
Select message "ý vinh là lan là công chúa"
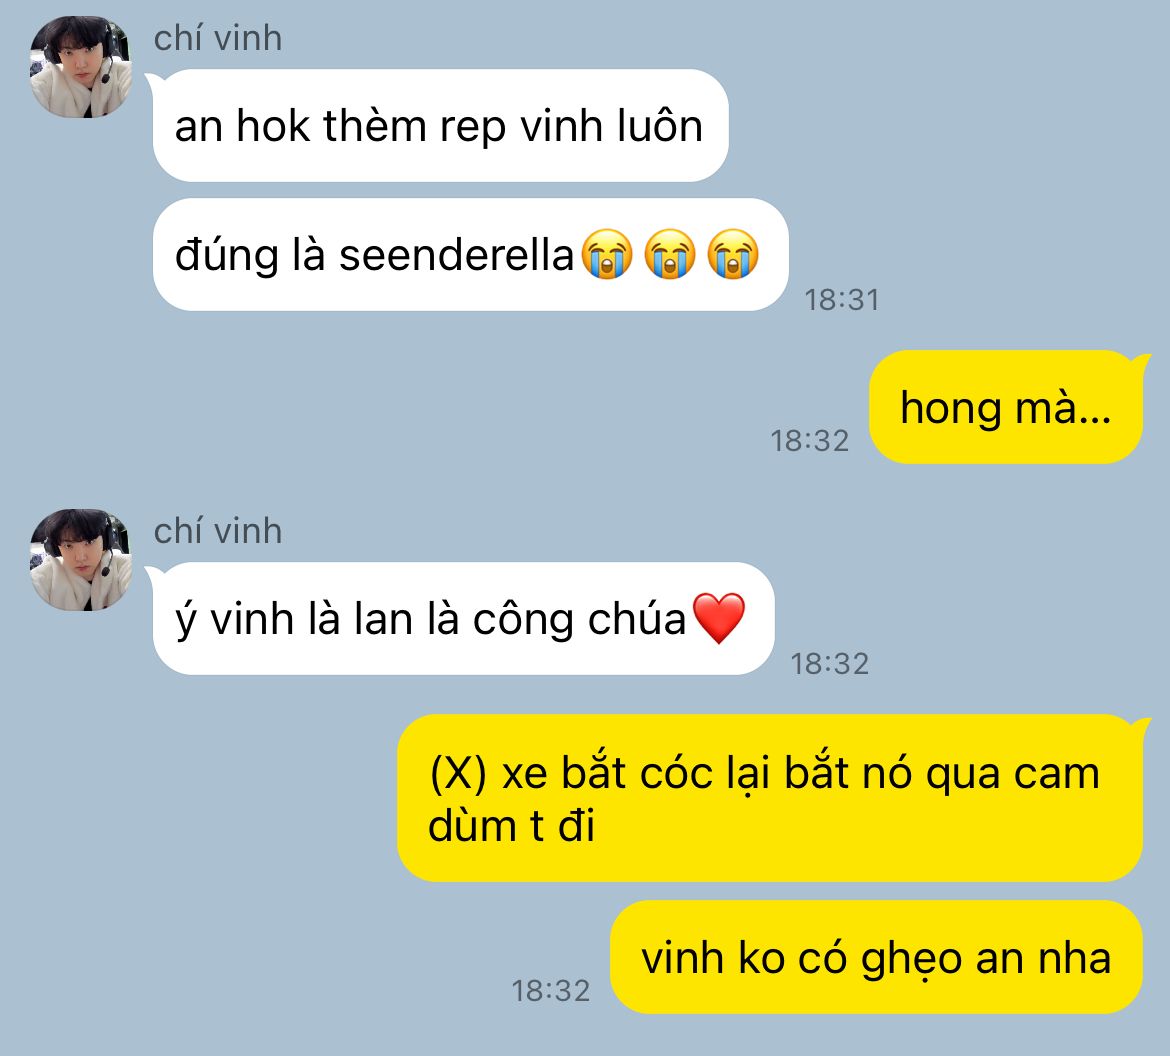[463, 619]
